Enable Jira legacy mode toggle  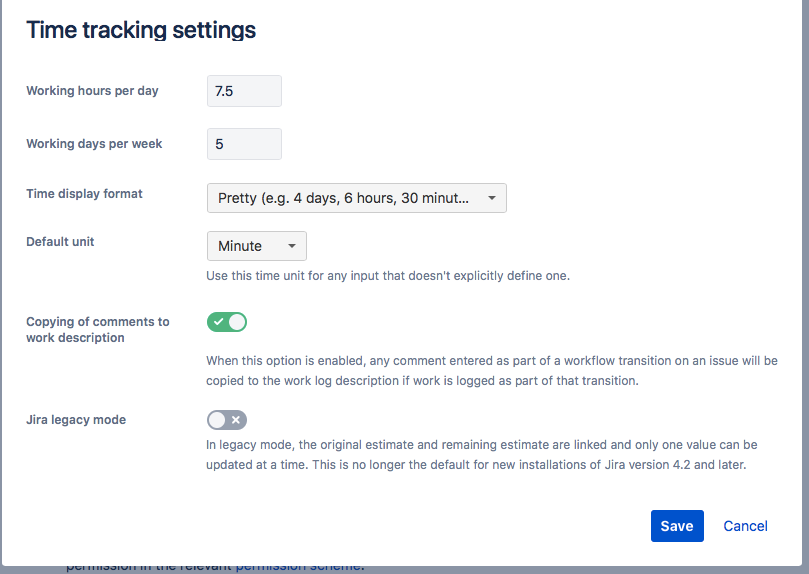pos(227,420)
